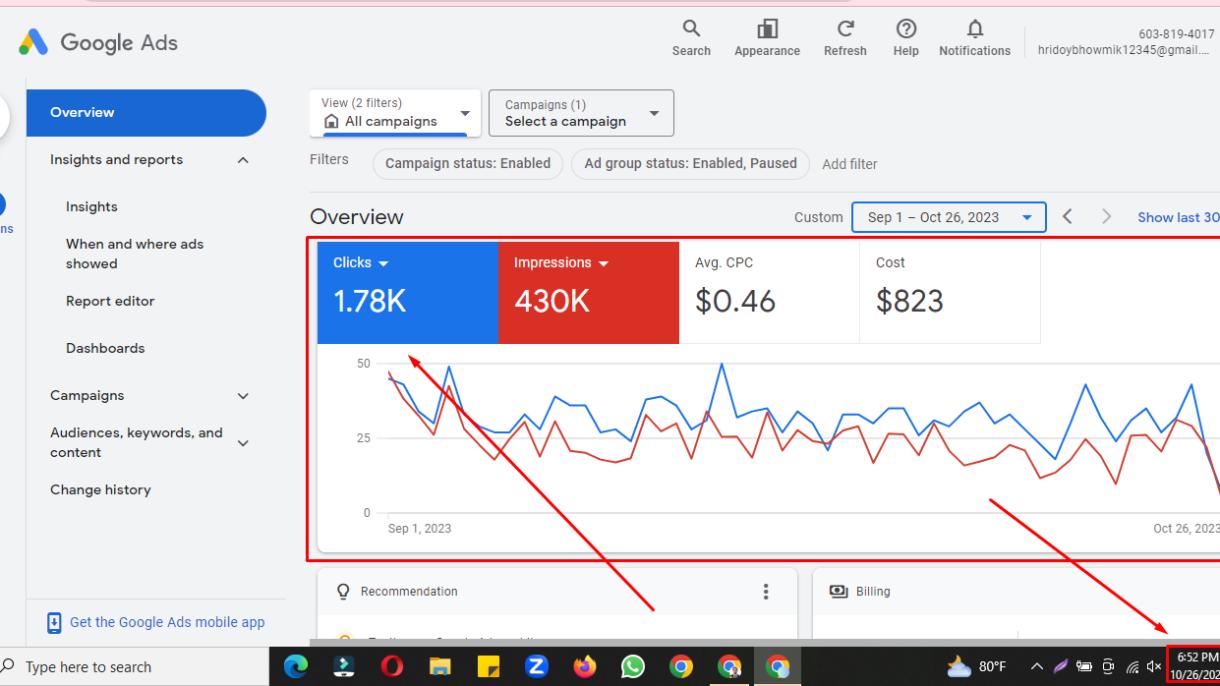Open Get the Google Ads mobile app link
The width and height of the screenshot is (1220, 686).
click(167, 623)
